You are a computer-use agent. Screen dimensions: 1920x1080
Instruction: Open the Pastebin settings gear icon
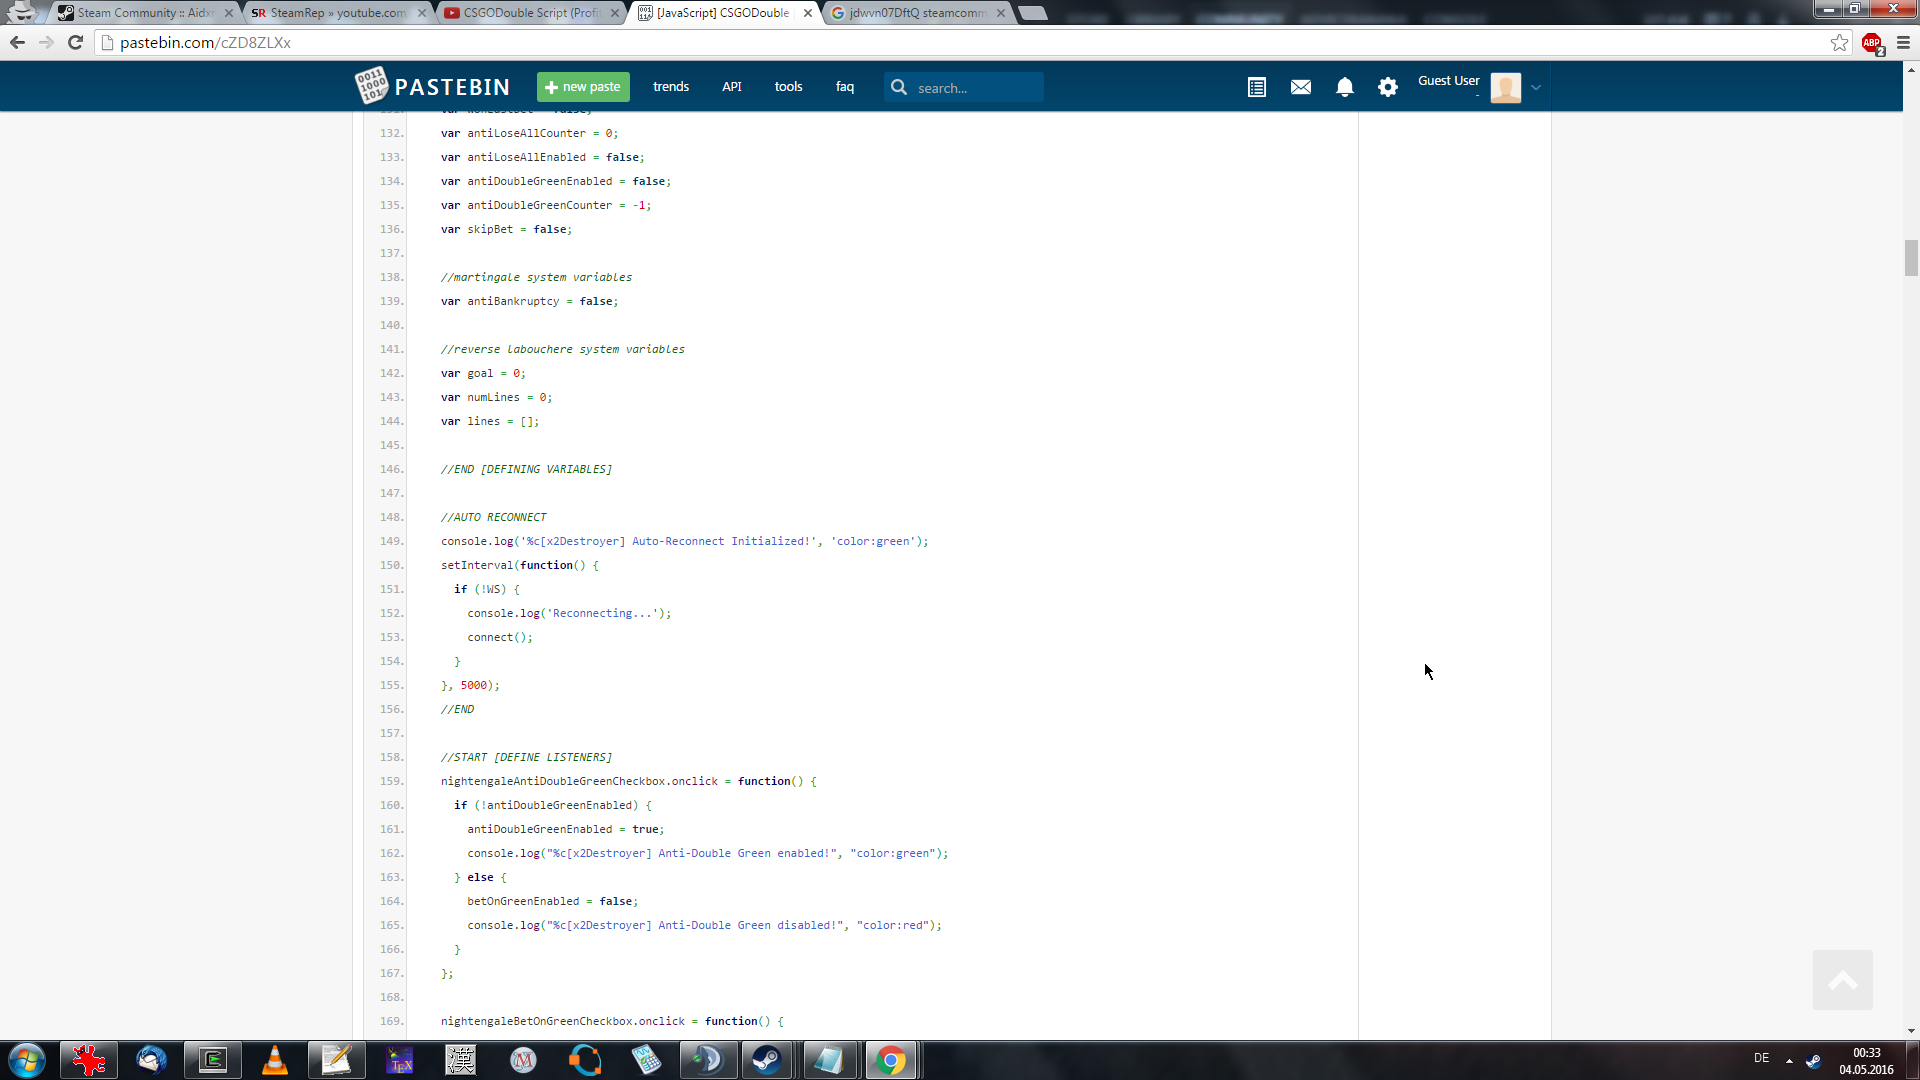pos(1387,88)
